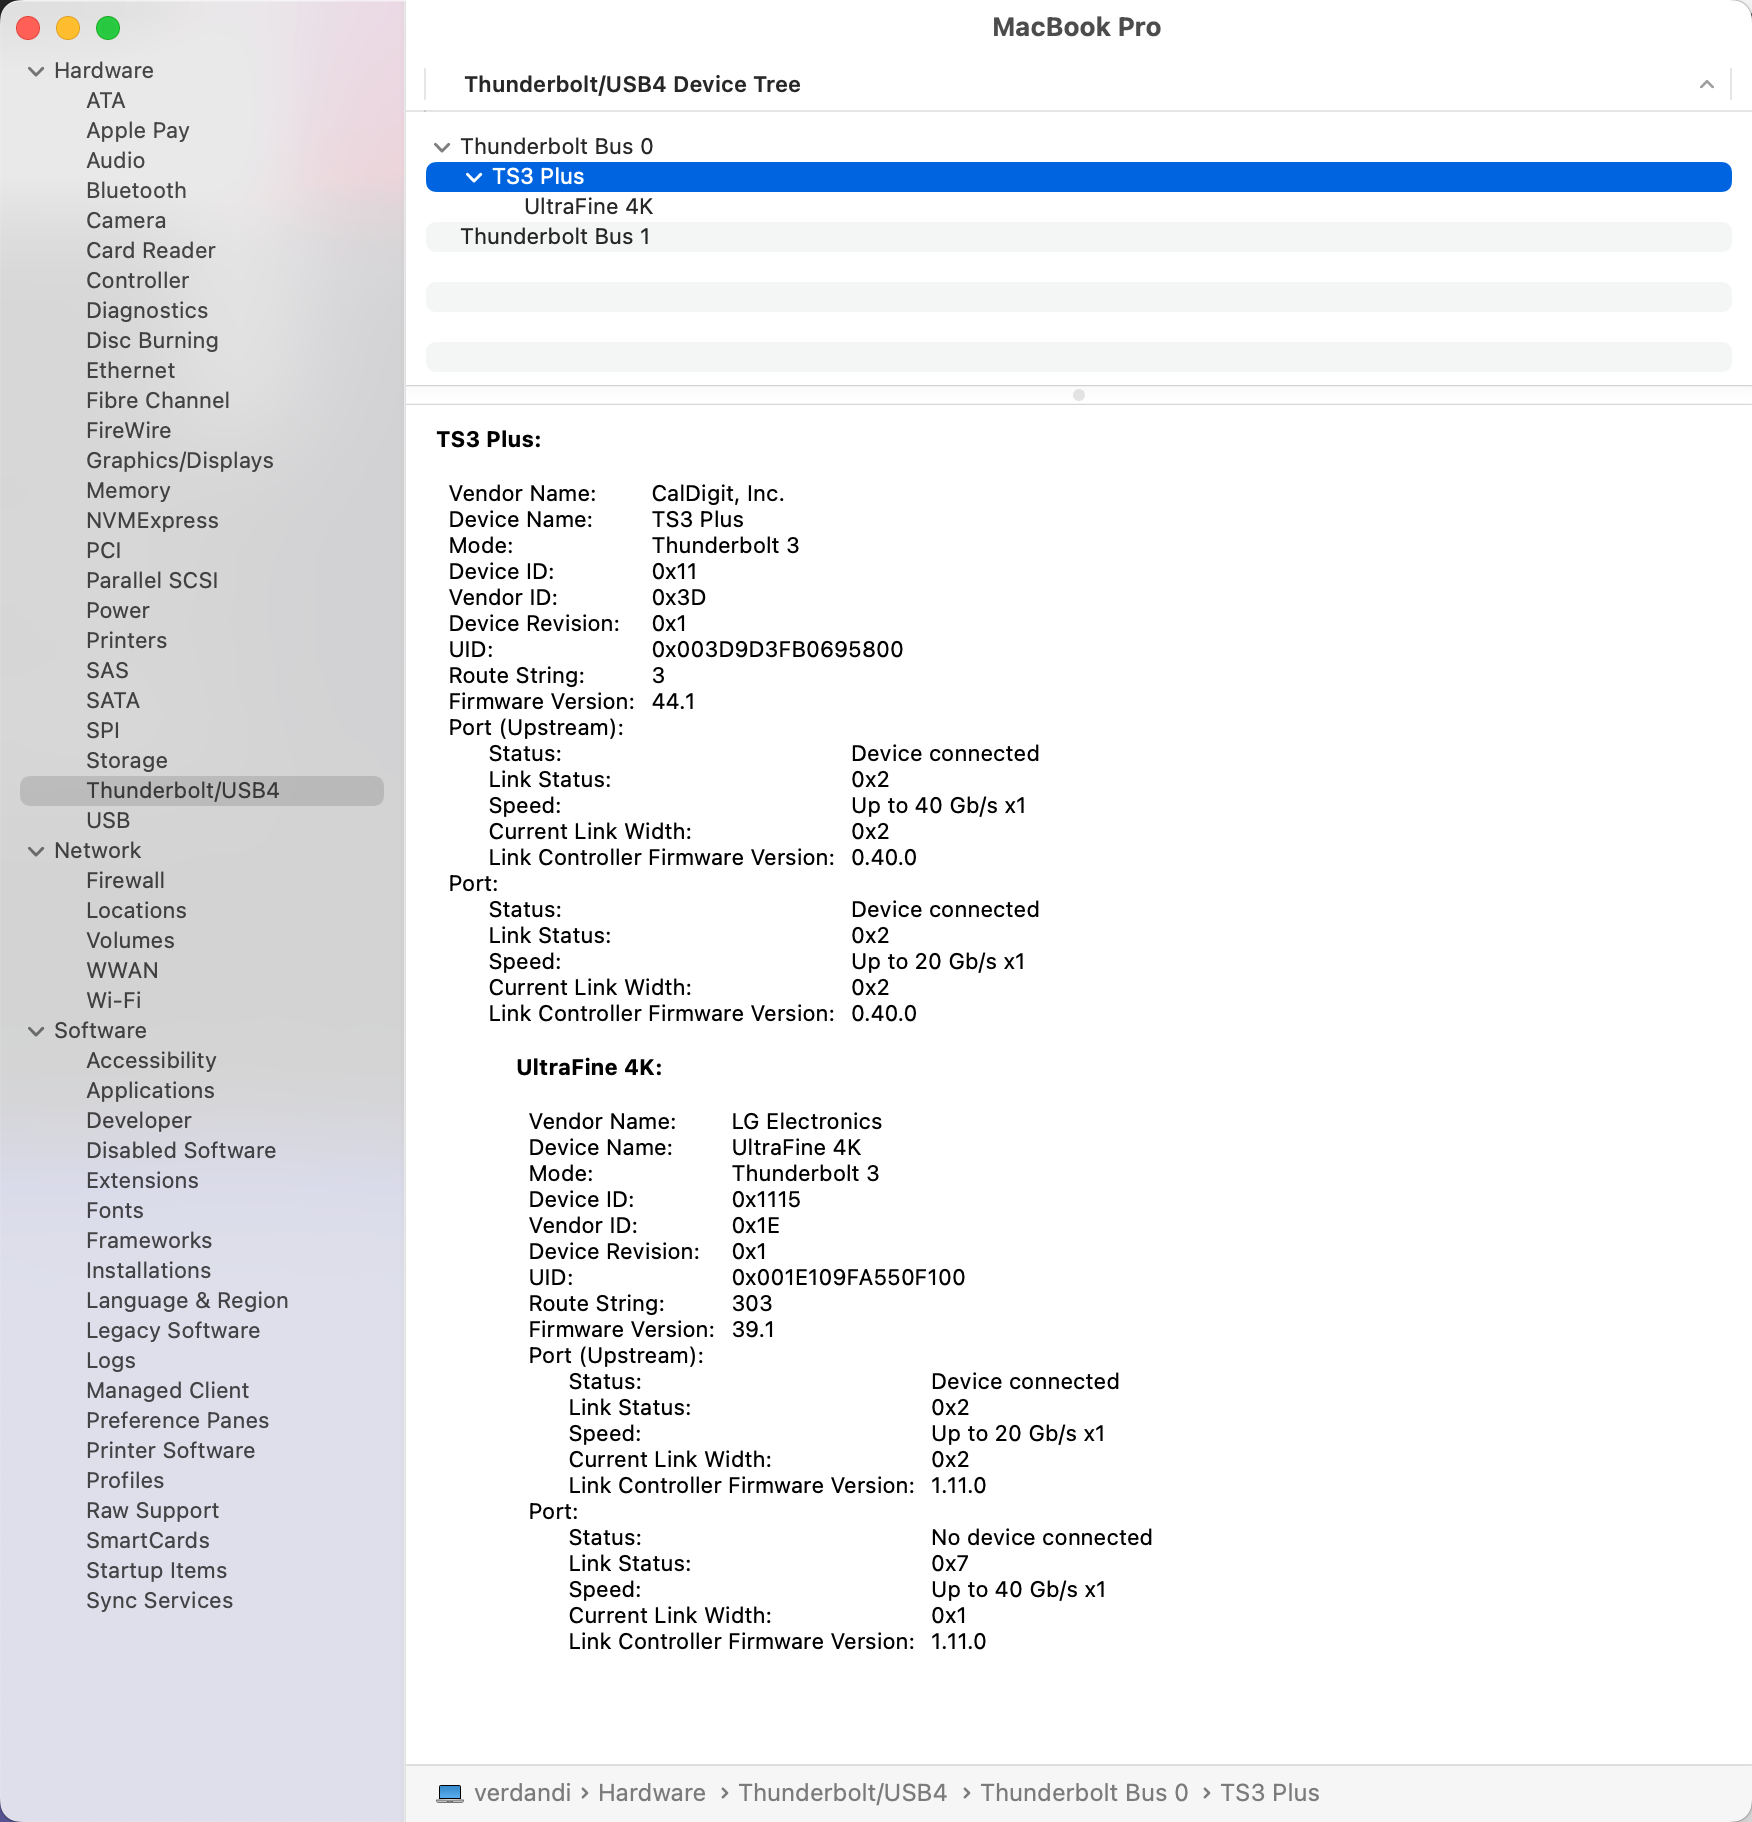Collapse the Network section in sidebar

(36, 851)
